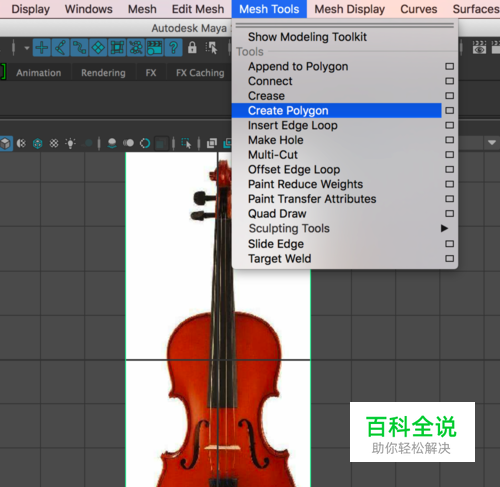Toggle the deformations selection mask icon
500x487 pixels.
(x=117, y=48)
